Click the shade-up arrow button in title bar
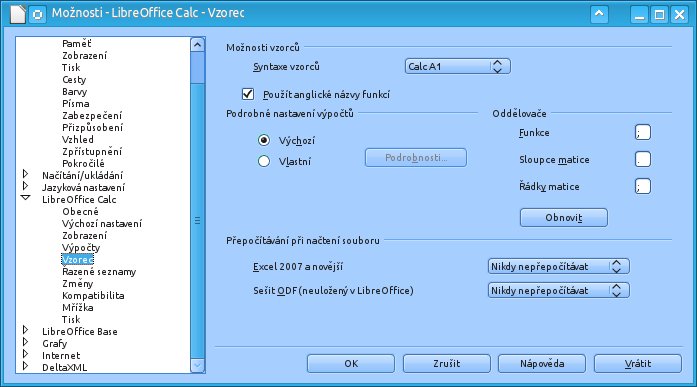The image size is (697, 387). [x=599, y=14]
